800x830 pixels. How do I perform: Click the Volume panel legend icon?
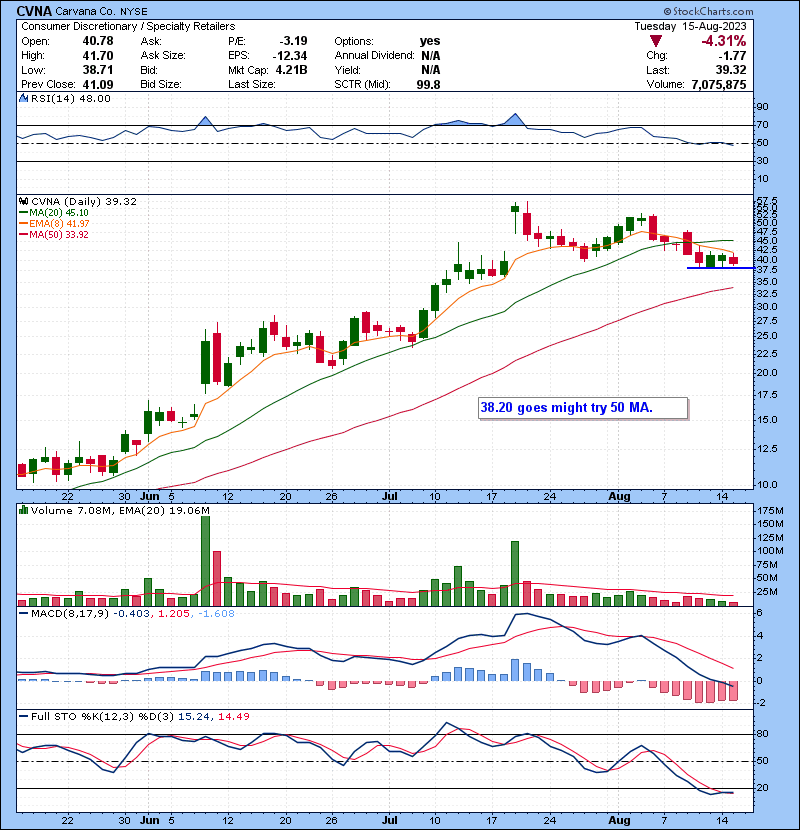point(23,510)
